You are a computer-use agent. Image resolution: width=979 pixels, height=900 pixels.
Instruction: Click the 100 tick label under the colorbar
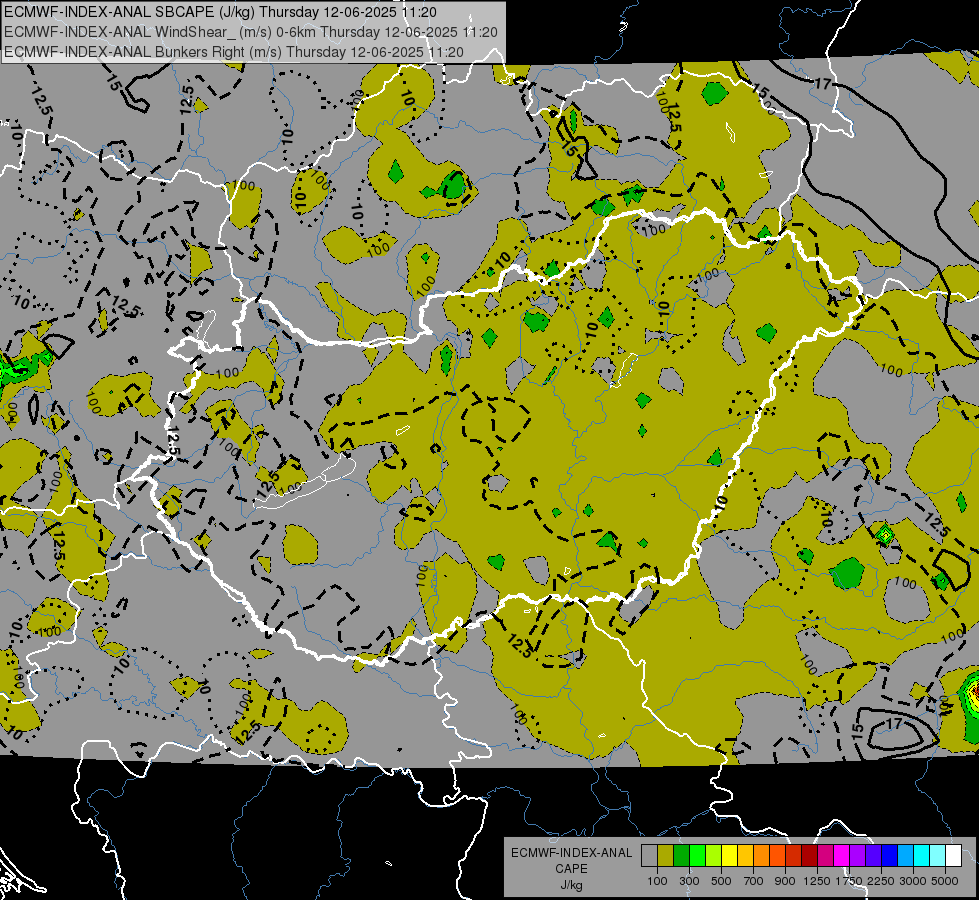(657, 881)
